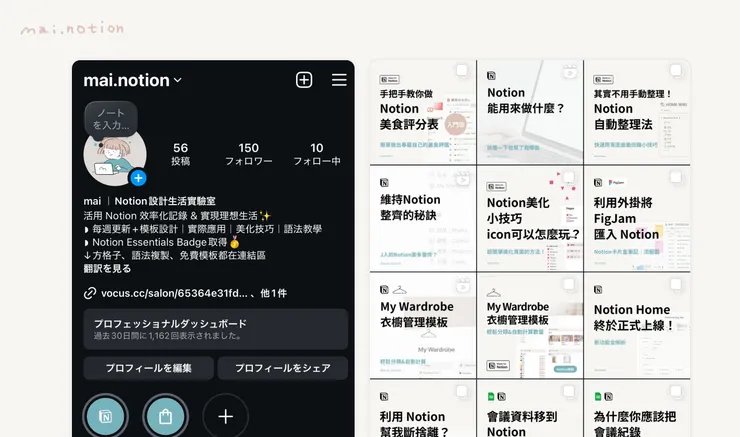Open the 會議資料移到 Notion post
This screenshot has width=740, height=437.
point(530,409)
